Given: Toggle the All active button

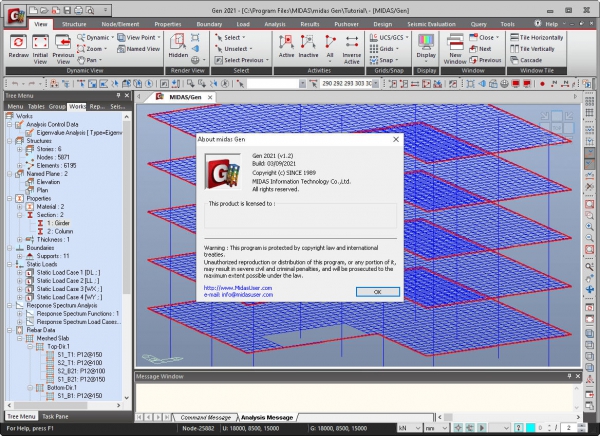Looking at the screenshot, I should (330, 47).
